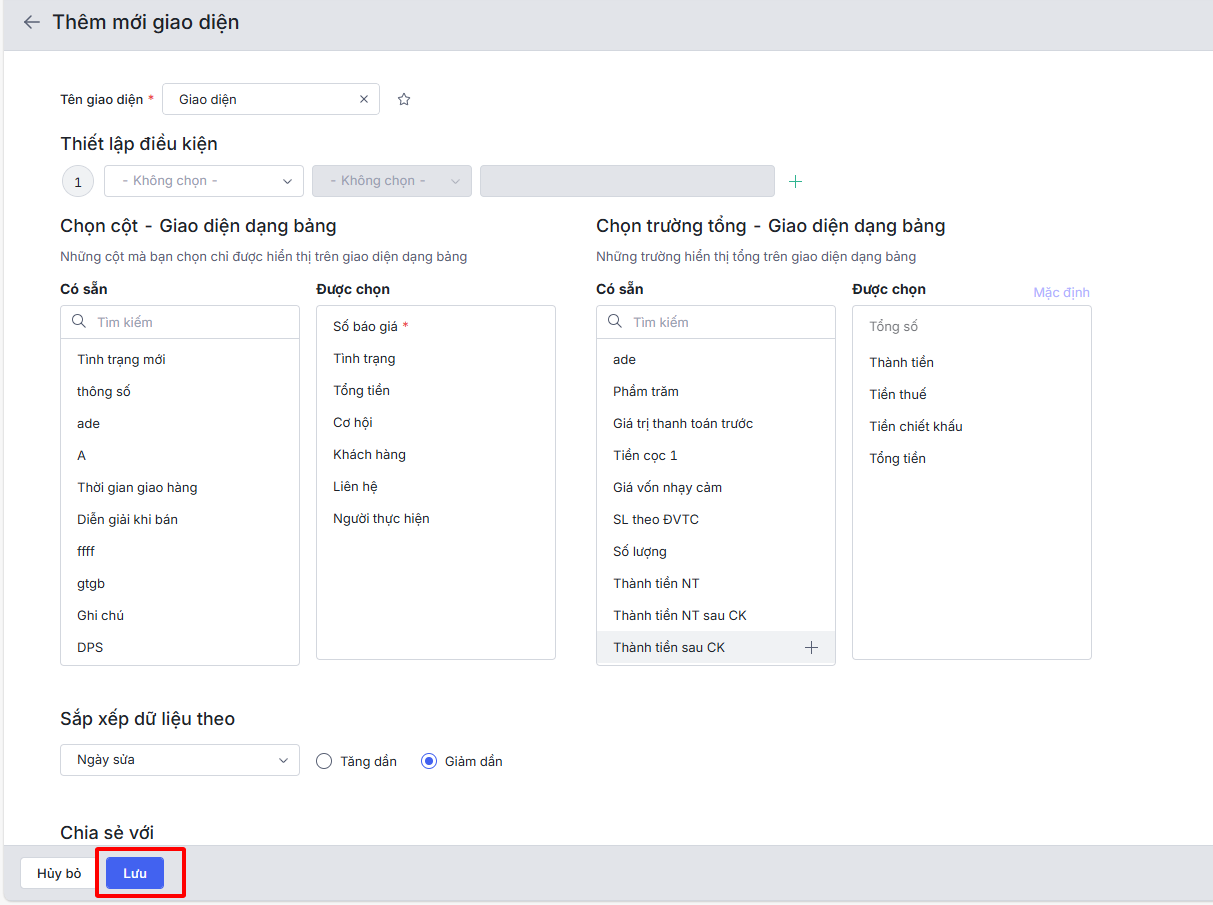The height and width of the screenshot is (905, 1213).
Task: Focus the Tên giao diện name field
Action: tap(262, 99)
